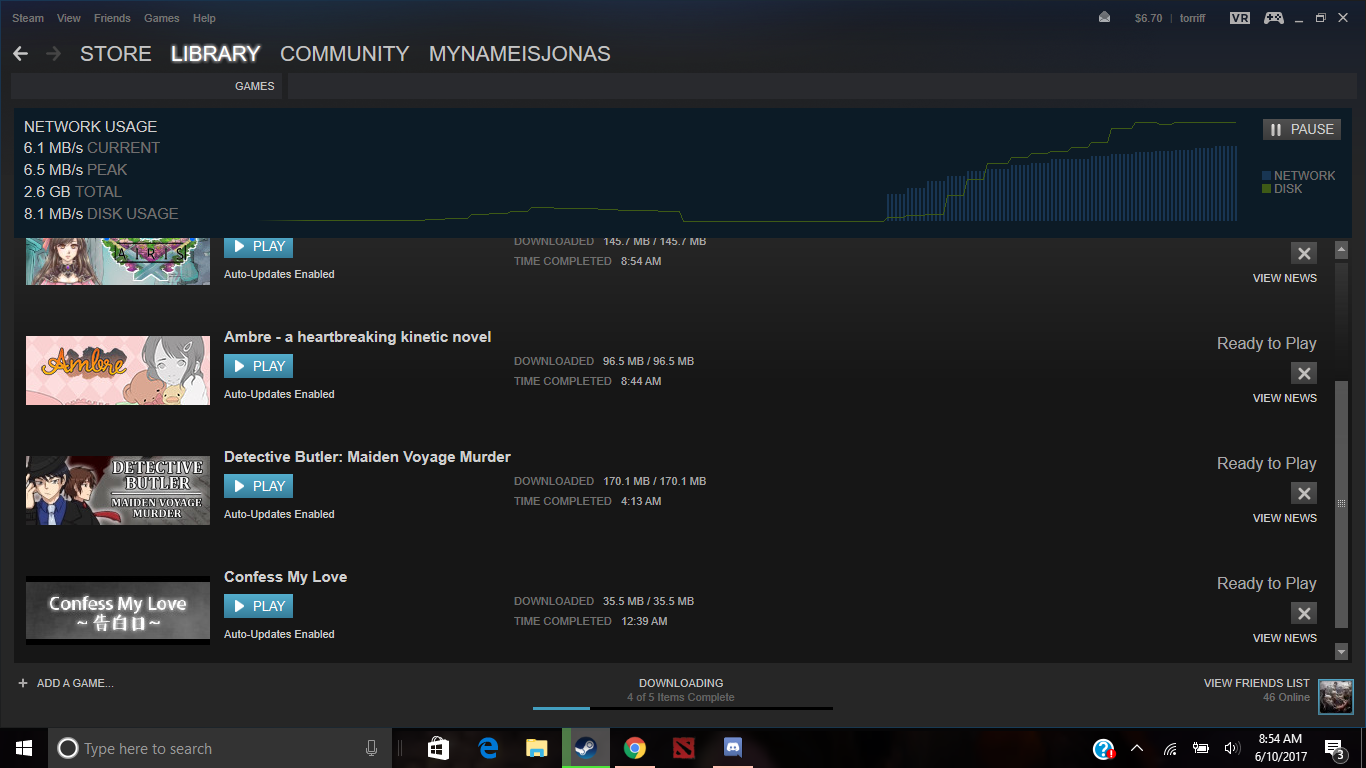Remove Detective Butler from download list
The image size is (1366, 768).
pyautogui.click(x=1303, y=493)
